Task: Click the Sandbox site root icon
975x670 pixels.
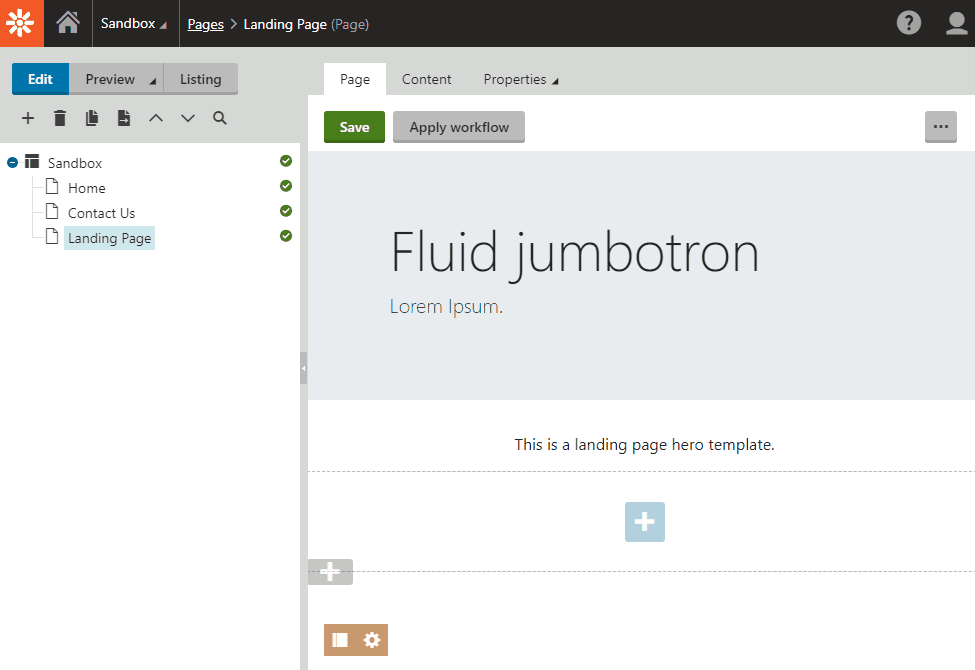Action: [32, 162]
